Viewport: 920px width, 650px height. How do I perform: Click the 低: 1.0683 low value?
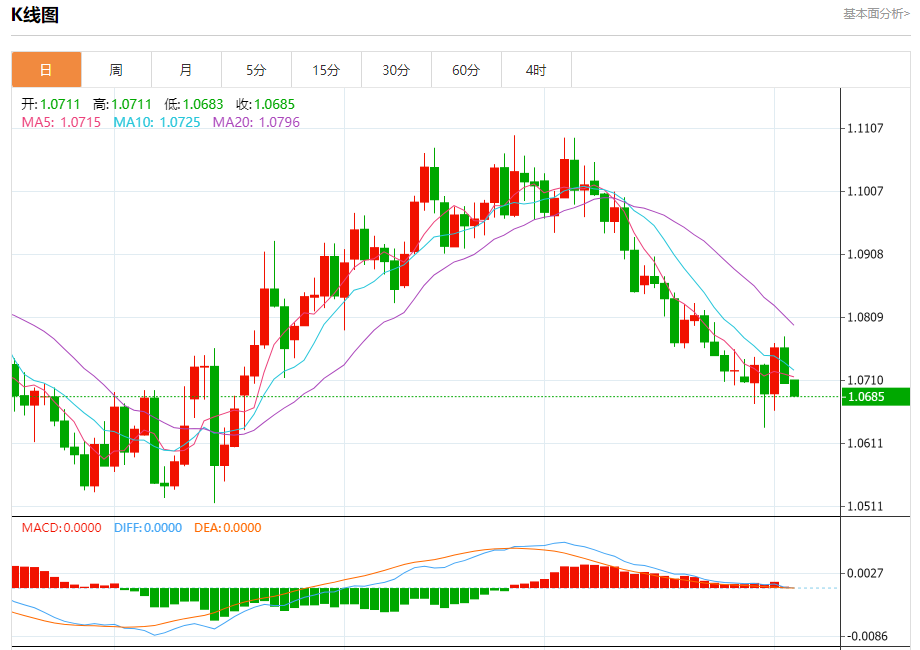coord(194,104)
